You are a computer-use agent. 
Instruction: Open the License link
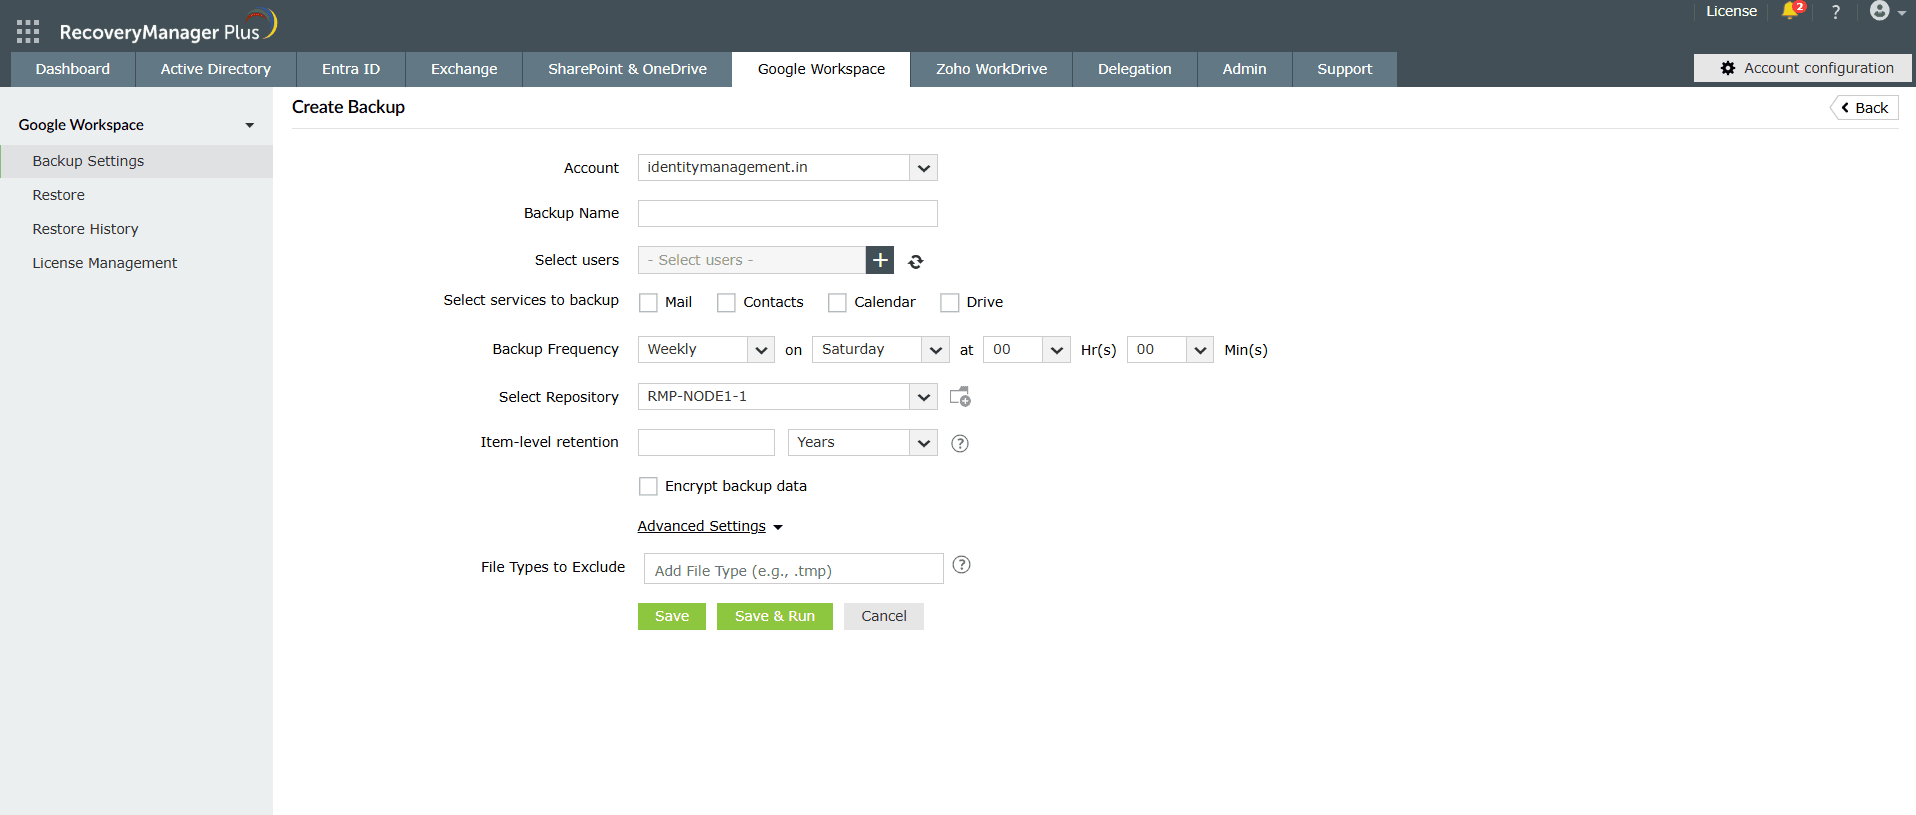click(x=1731, y=11)
